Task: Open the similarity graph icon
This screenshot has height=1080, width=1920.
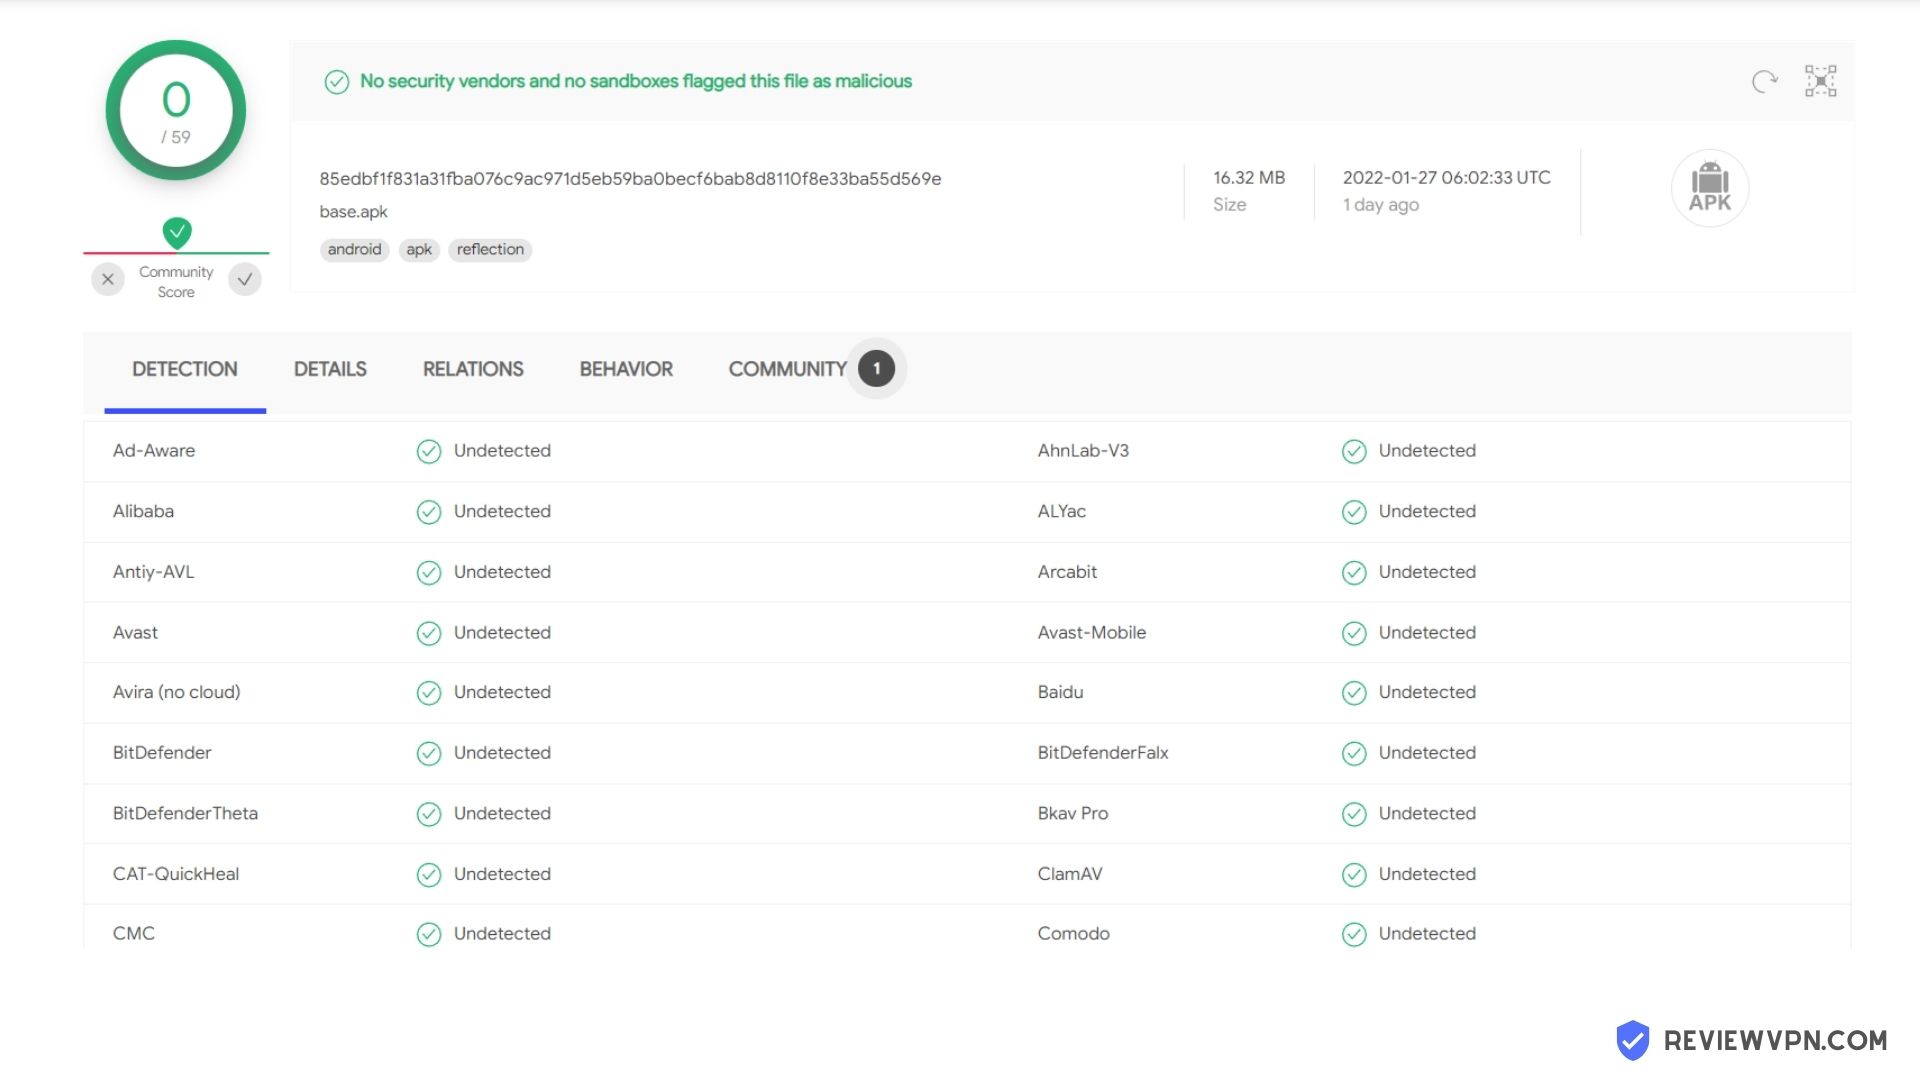Action: 1820,81
